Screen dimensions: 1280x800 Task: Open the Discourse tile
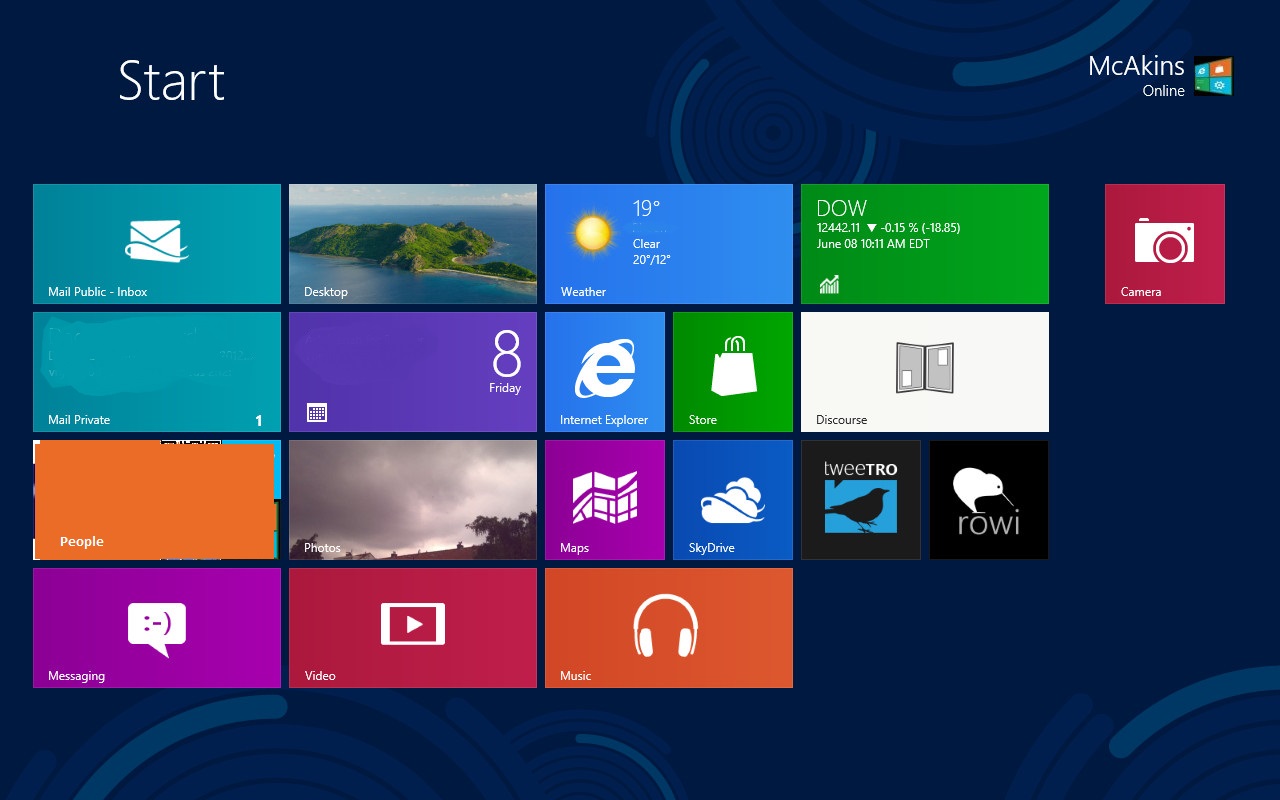(924, 371)
